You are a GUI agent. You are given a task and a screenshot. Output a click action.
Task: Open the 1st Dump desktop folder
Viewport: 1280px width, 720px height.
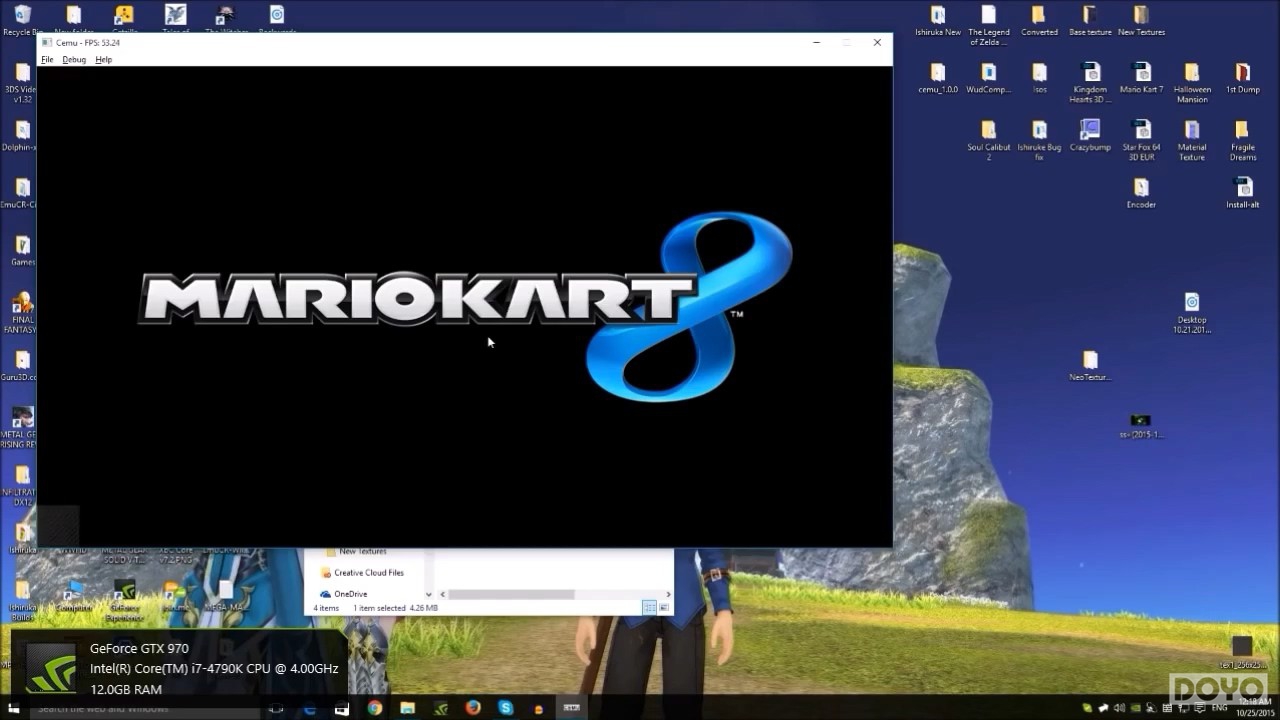pos(1242,78)
